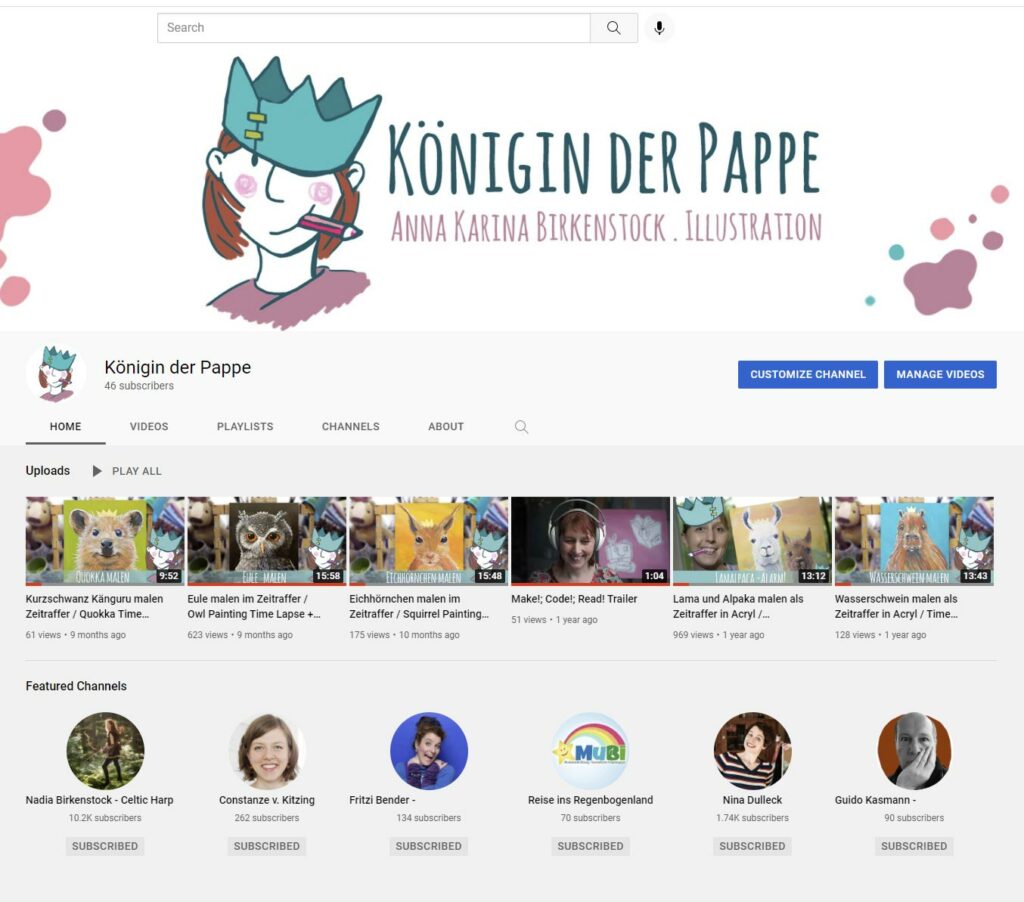Click the Customize Channel button
Screen dimensions: 1024x902
point(808,374)
